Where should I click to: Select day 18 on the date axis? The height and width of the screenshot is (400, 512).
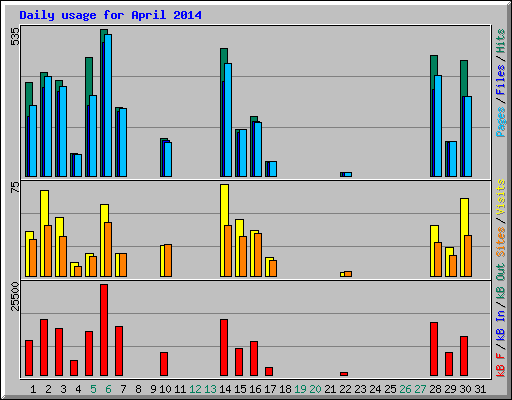point(285,389)
